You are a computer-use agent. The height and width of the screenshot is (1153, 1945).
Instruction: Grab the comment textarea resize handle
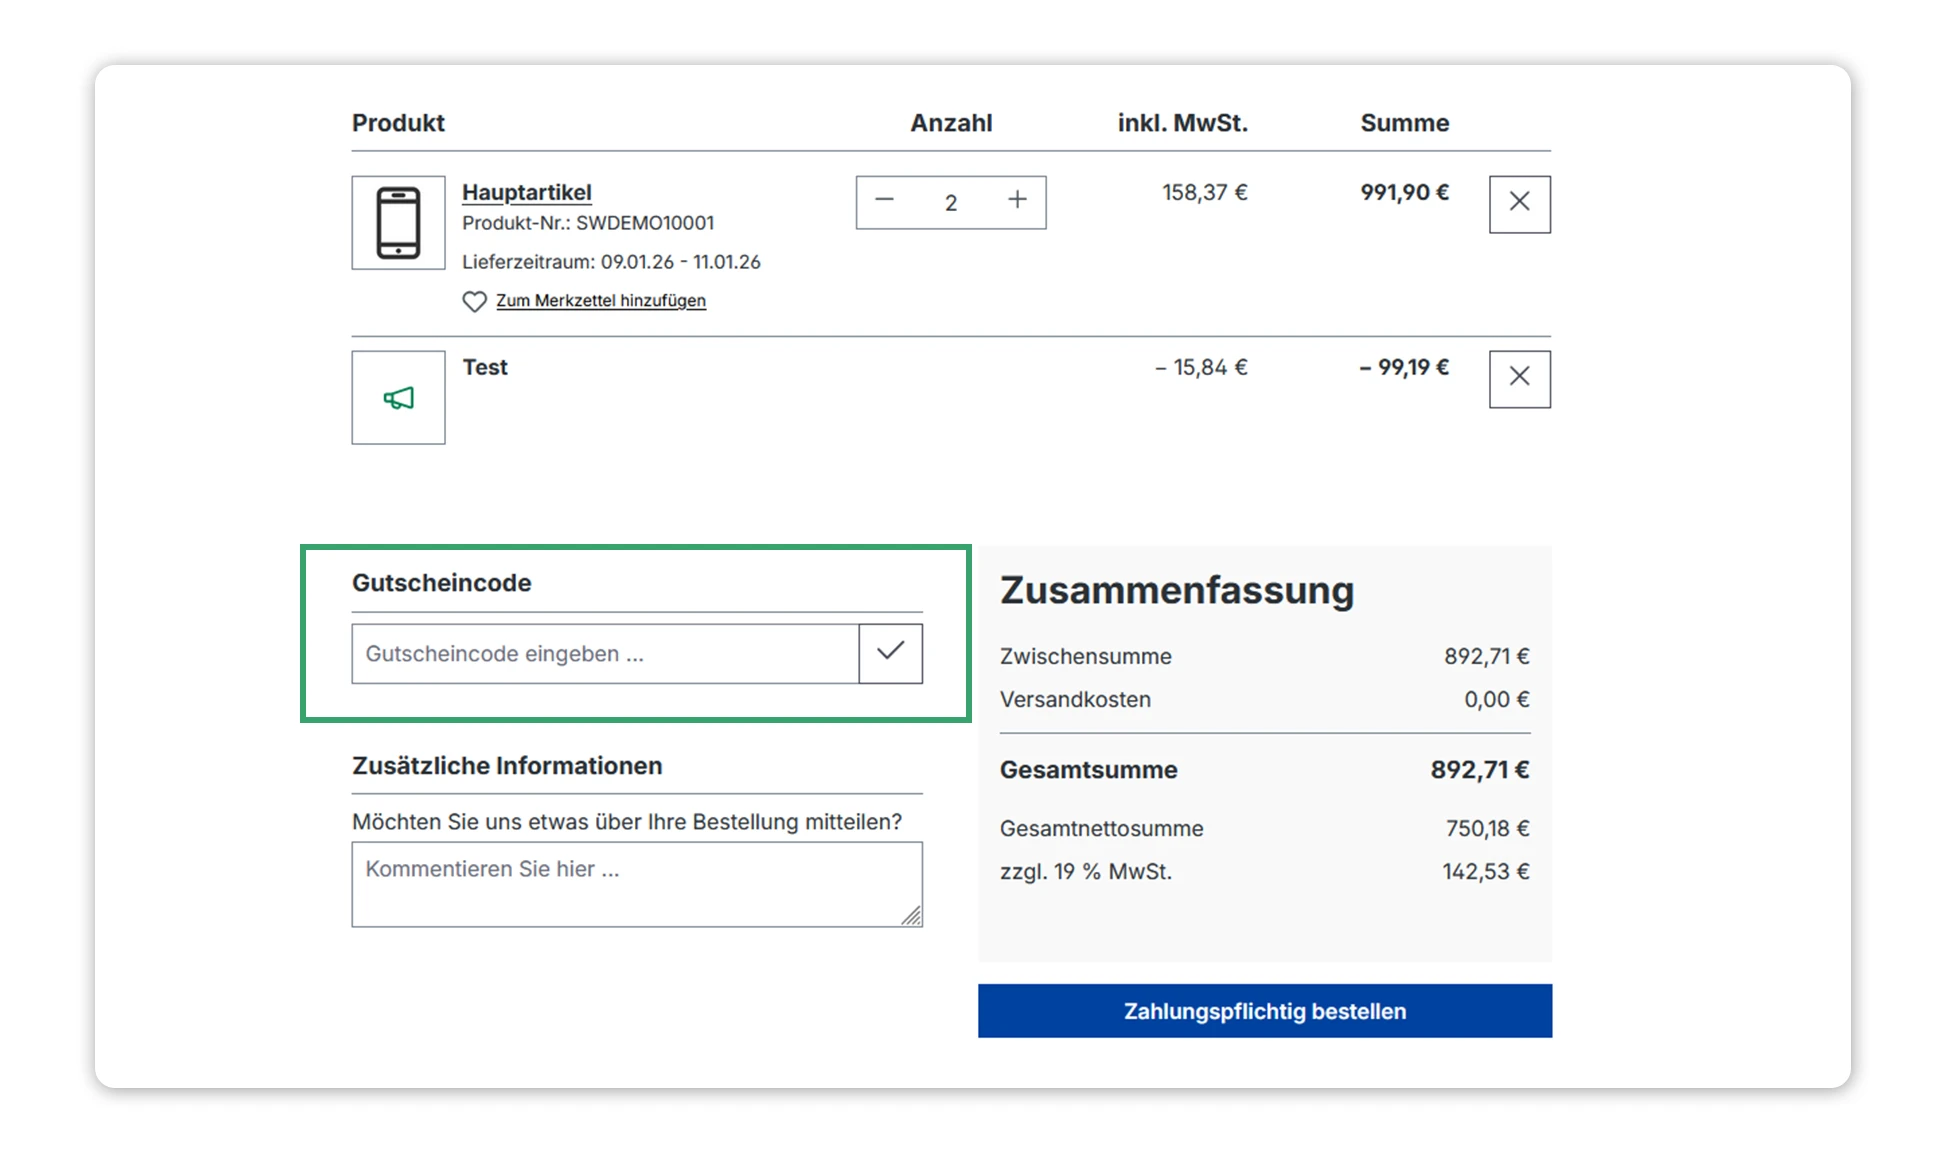[x=911, y=916]
